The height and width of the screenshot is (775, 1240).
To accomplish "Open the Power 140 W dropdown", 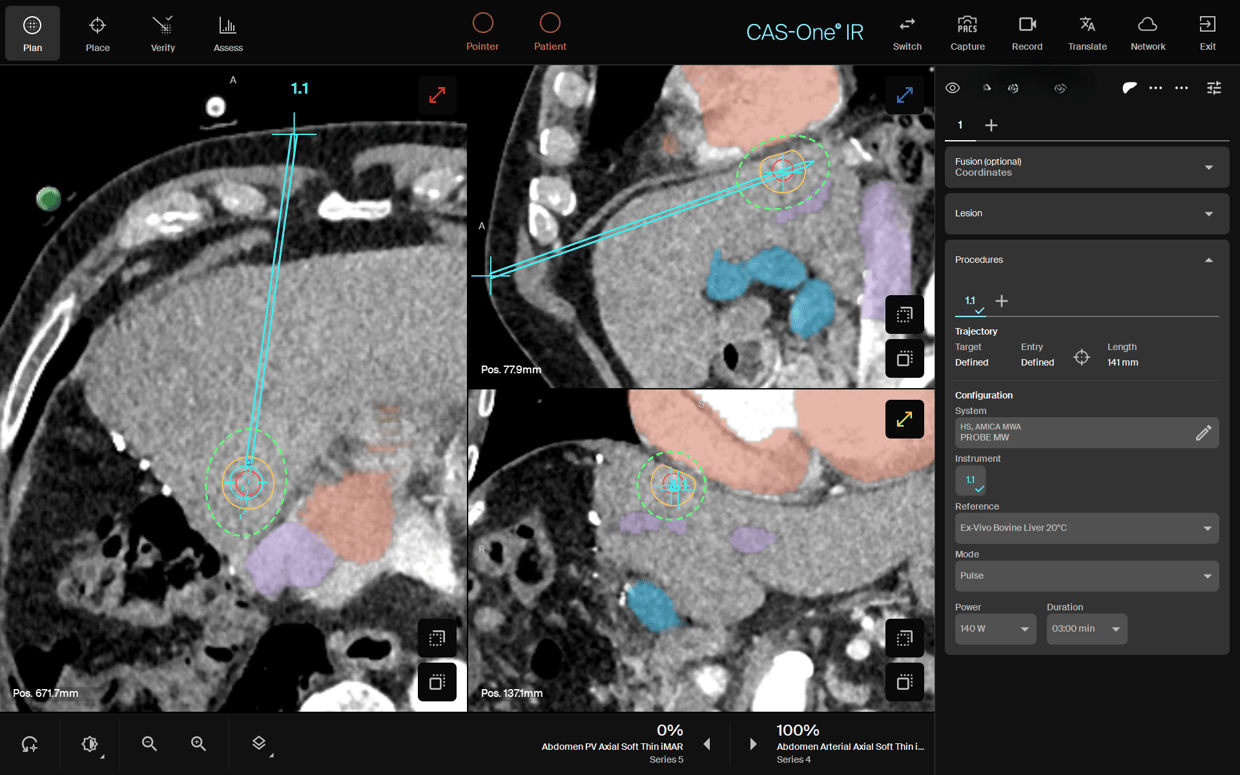I will click(x=995, y=629).
